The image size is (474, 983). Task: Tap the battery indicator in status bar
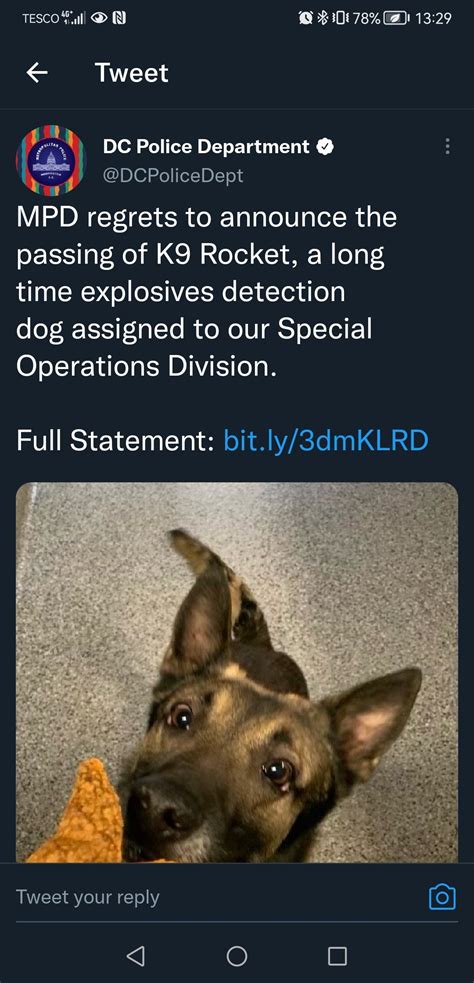click(x=382, y=18)
